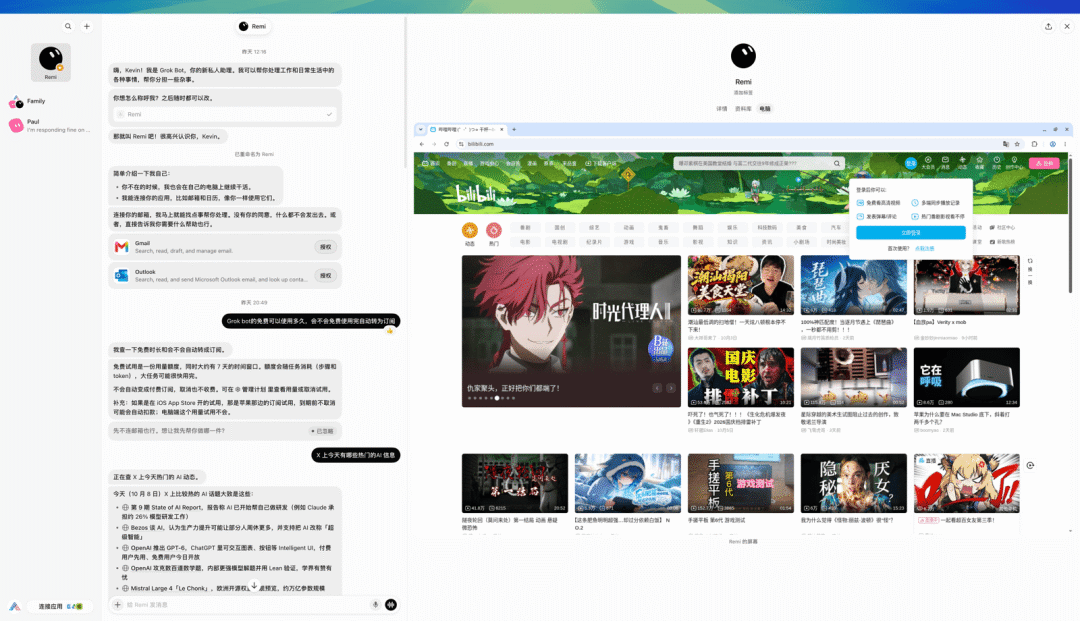Viewport: 1080px width, 621px height.
Task: Click the next arrow on the banner carousel
Action: pos(671,388)
